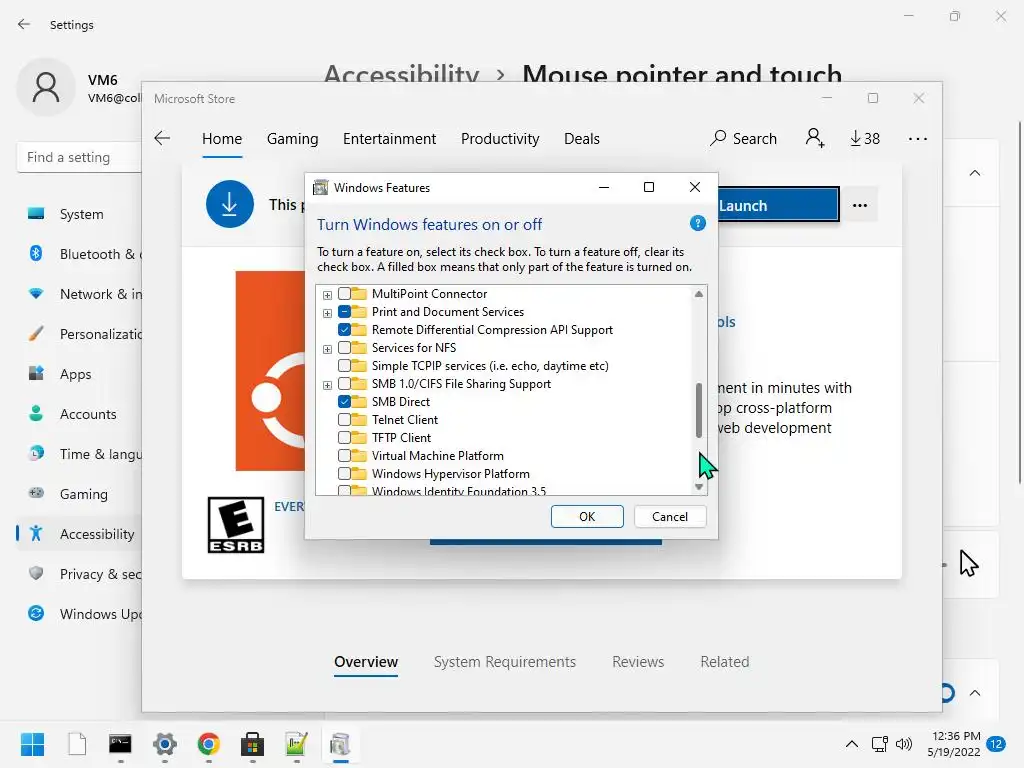Check the Windows Hypervisor Platform checkbox

(x=344, y=473)
